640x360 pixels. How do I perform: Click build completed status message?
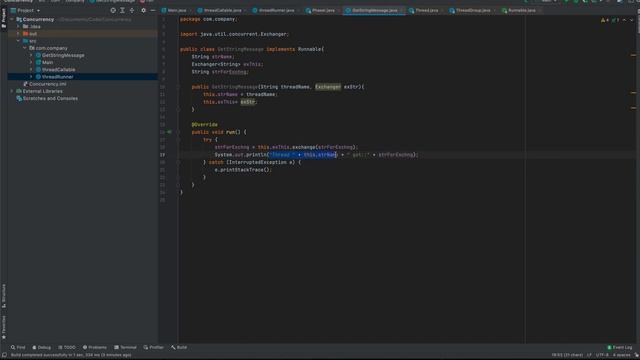(x=71, y=355)
